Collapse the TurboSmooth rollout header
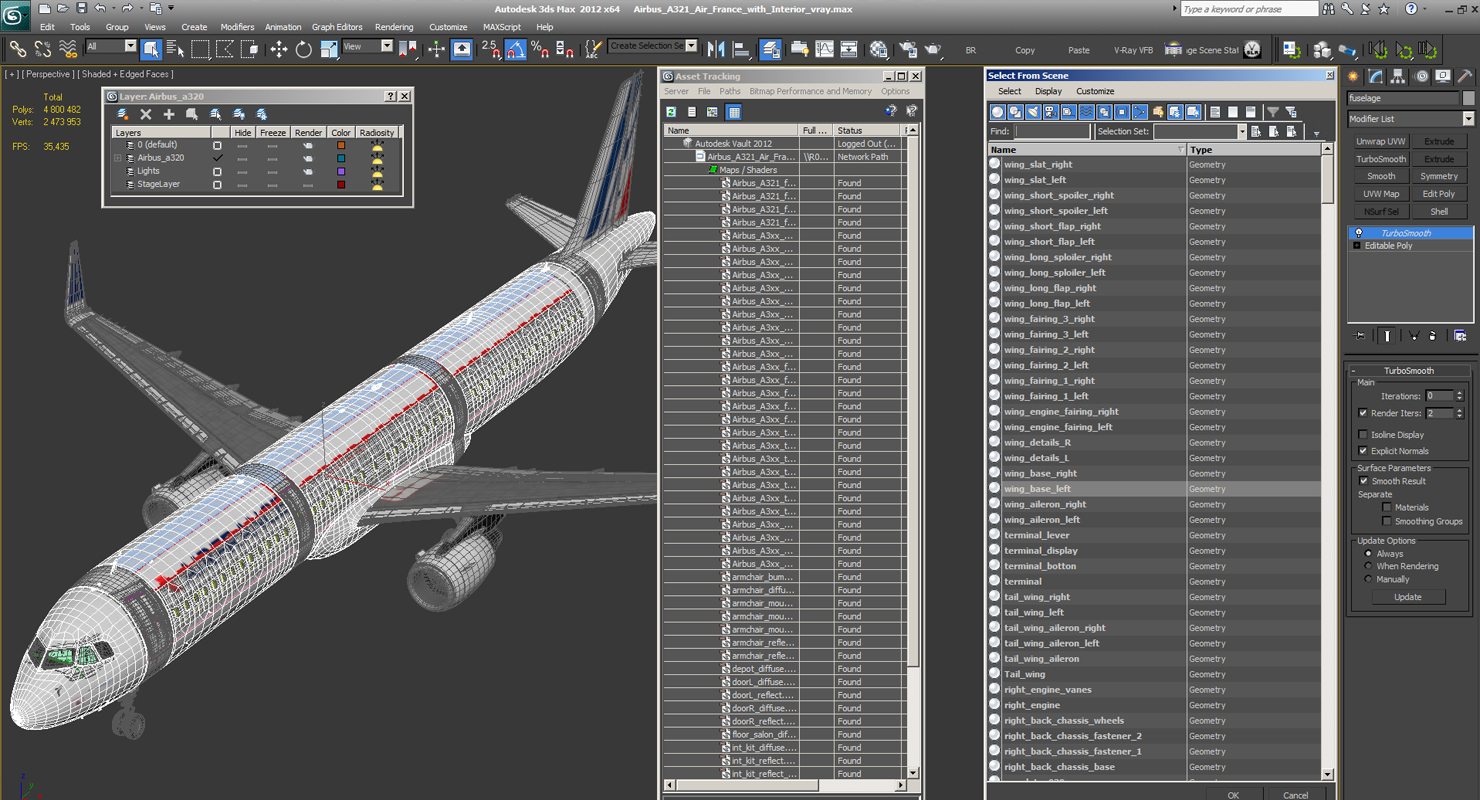The image size is (1480, 800). 1409,371
